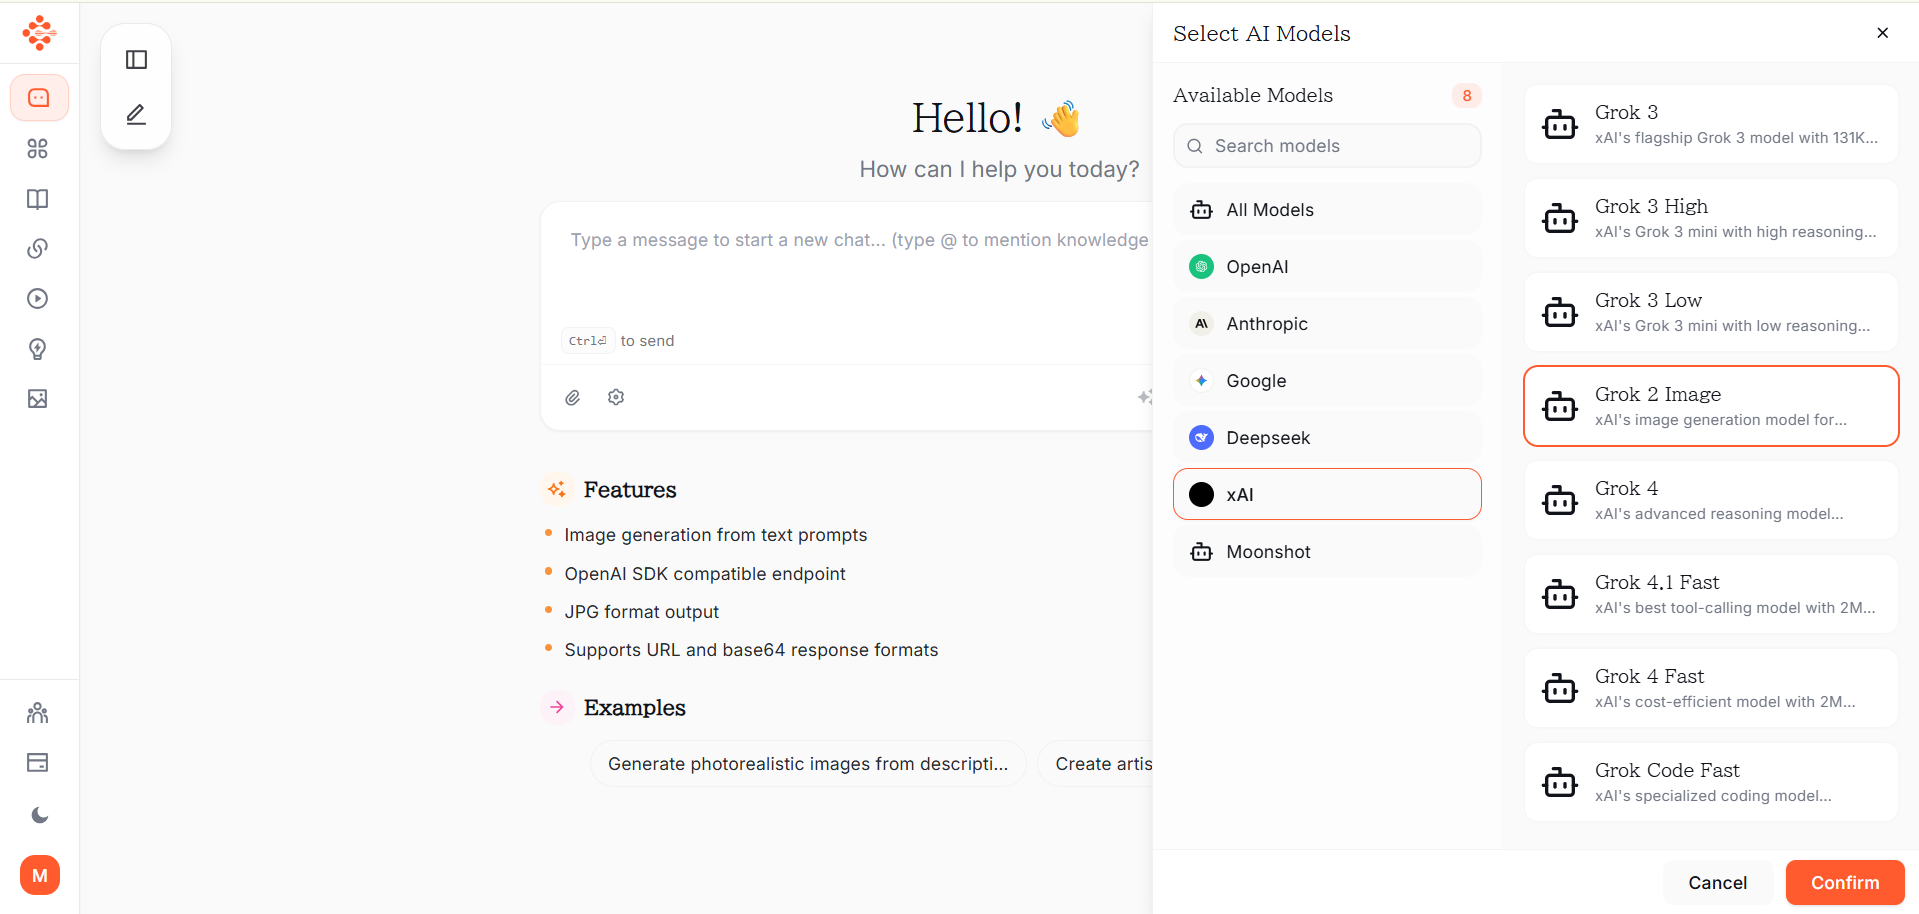This screenshot has height=914, width=1919.
Task: Focus the Search models field
Action: click(1327, 146)
